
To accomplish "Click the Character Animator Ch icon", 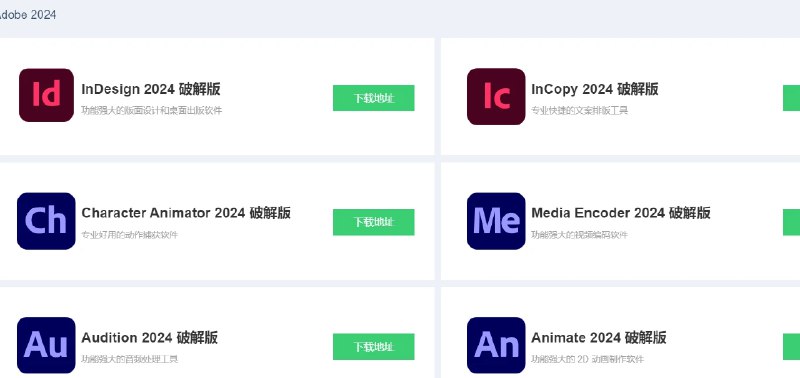I will [46, 221].
